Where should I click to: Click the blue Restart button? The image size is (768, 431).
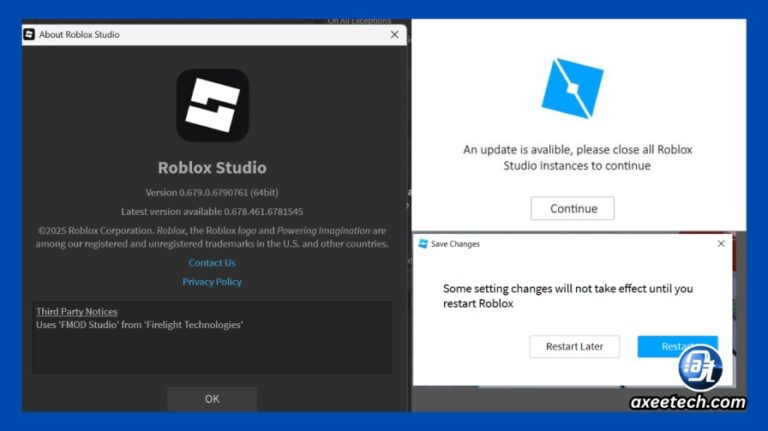click(677, 347)
